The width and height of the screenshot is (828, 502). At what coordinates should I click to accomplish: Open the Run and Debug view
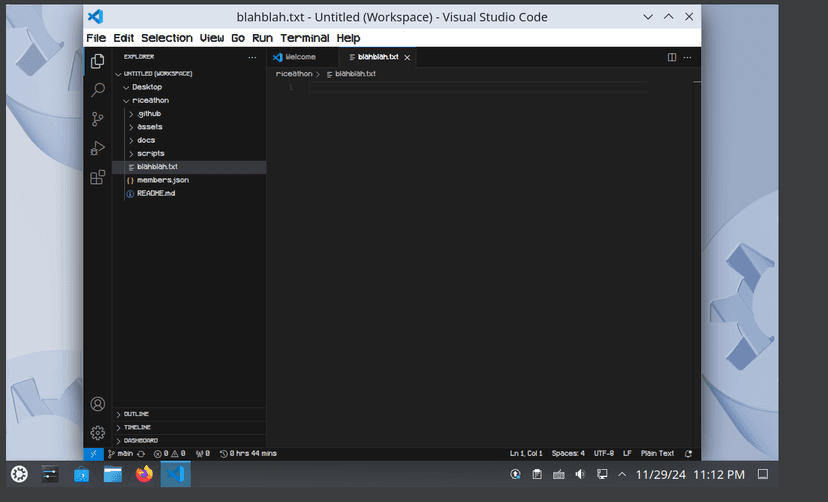tap(98, 148)
